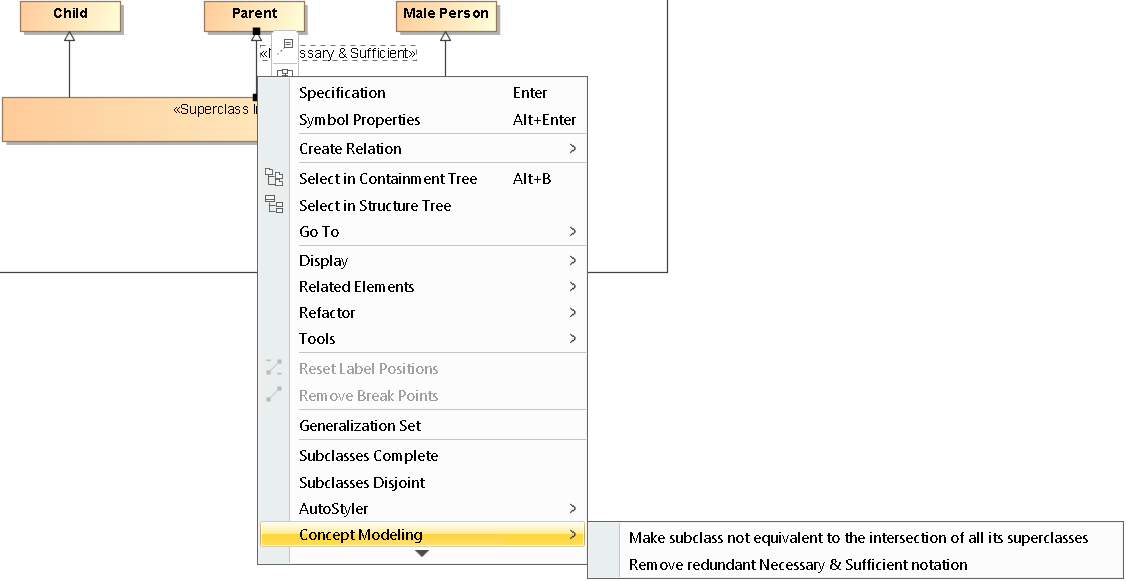Click the Remove Break Points icon
Image resolution: width=1126 pixels, height=581 pixels.
pyautogui.click(x=274, y=395)
